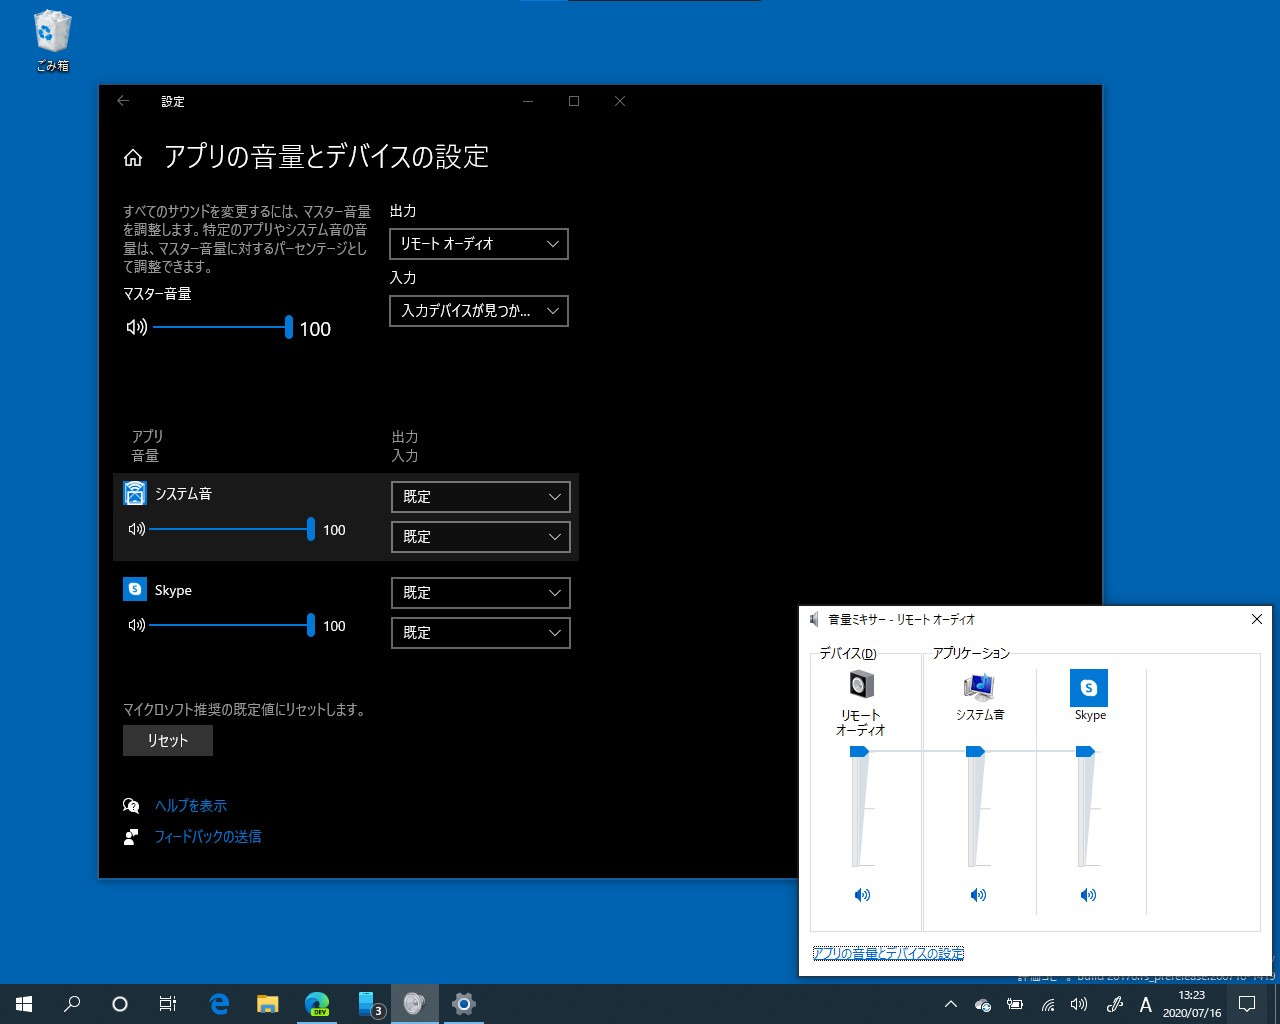
Task: Open volume icon in system tray
Action: (x=1079, y=1004)
